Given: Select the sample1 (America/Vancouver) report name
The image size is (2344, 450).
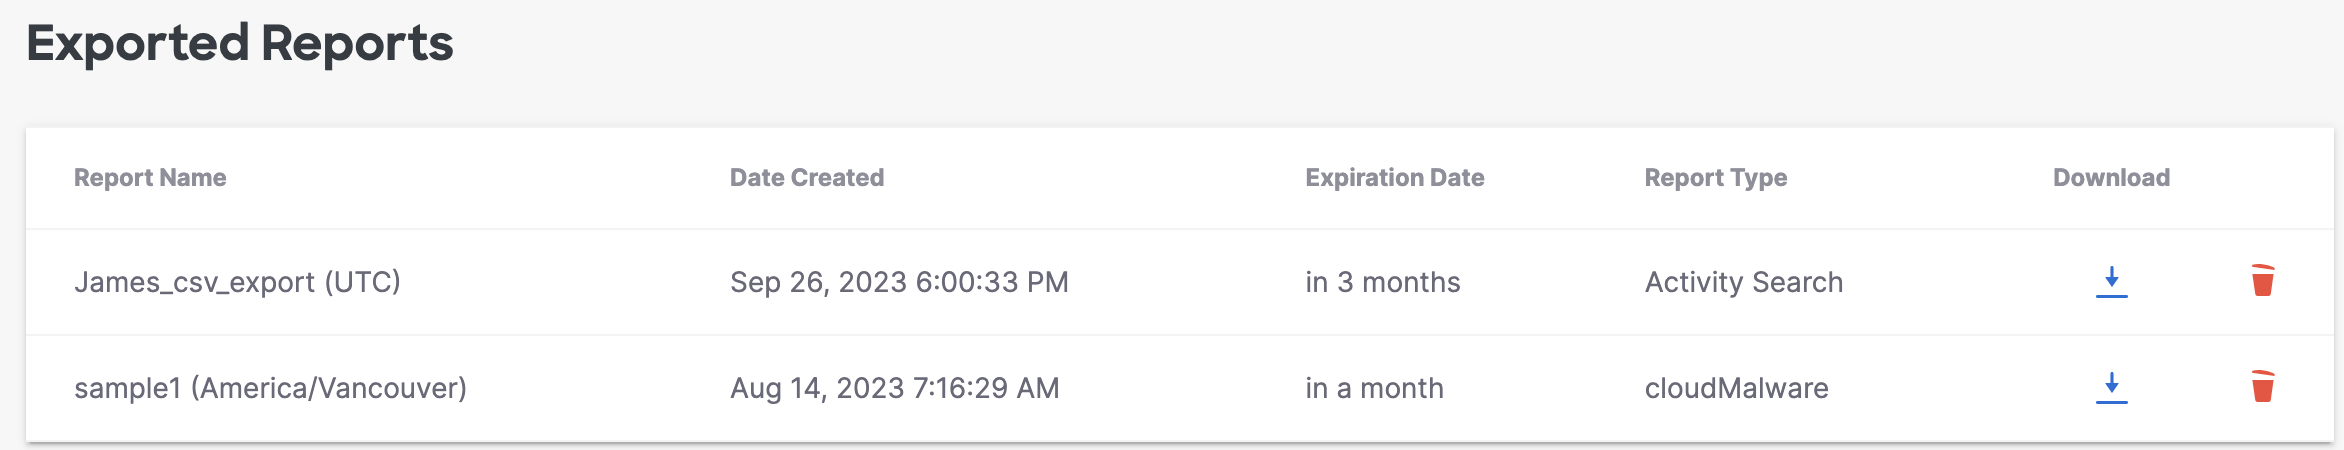Looking at the screenshot, I should (x=270, y=388).
